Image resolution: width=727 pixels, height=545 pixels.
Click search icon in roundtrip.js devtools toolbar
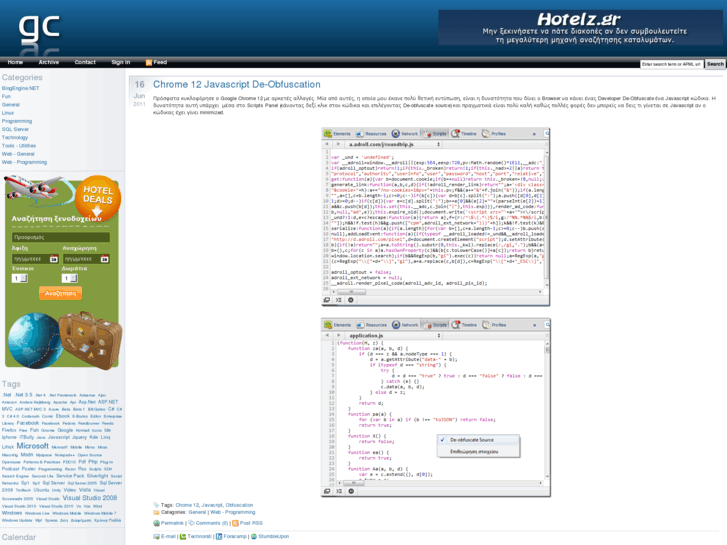[547, 134]
